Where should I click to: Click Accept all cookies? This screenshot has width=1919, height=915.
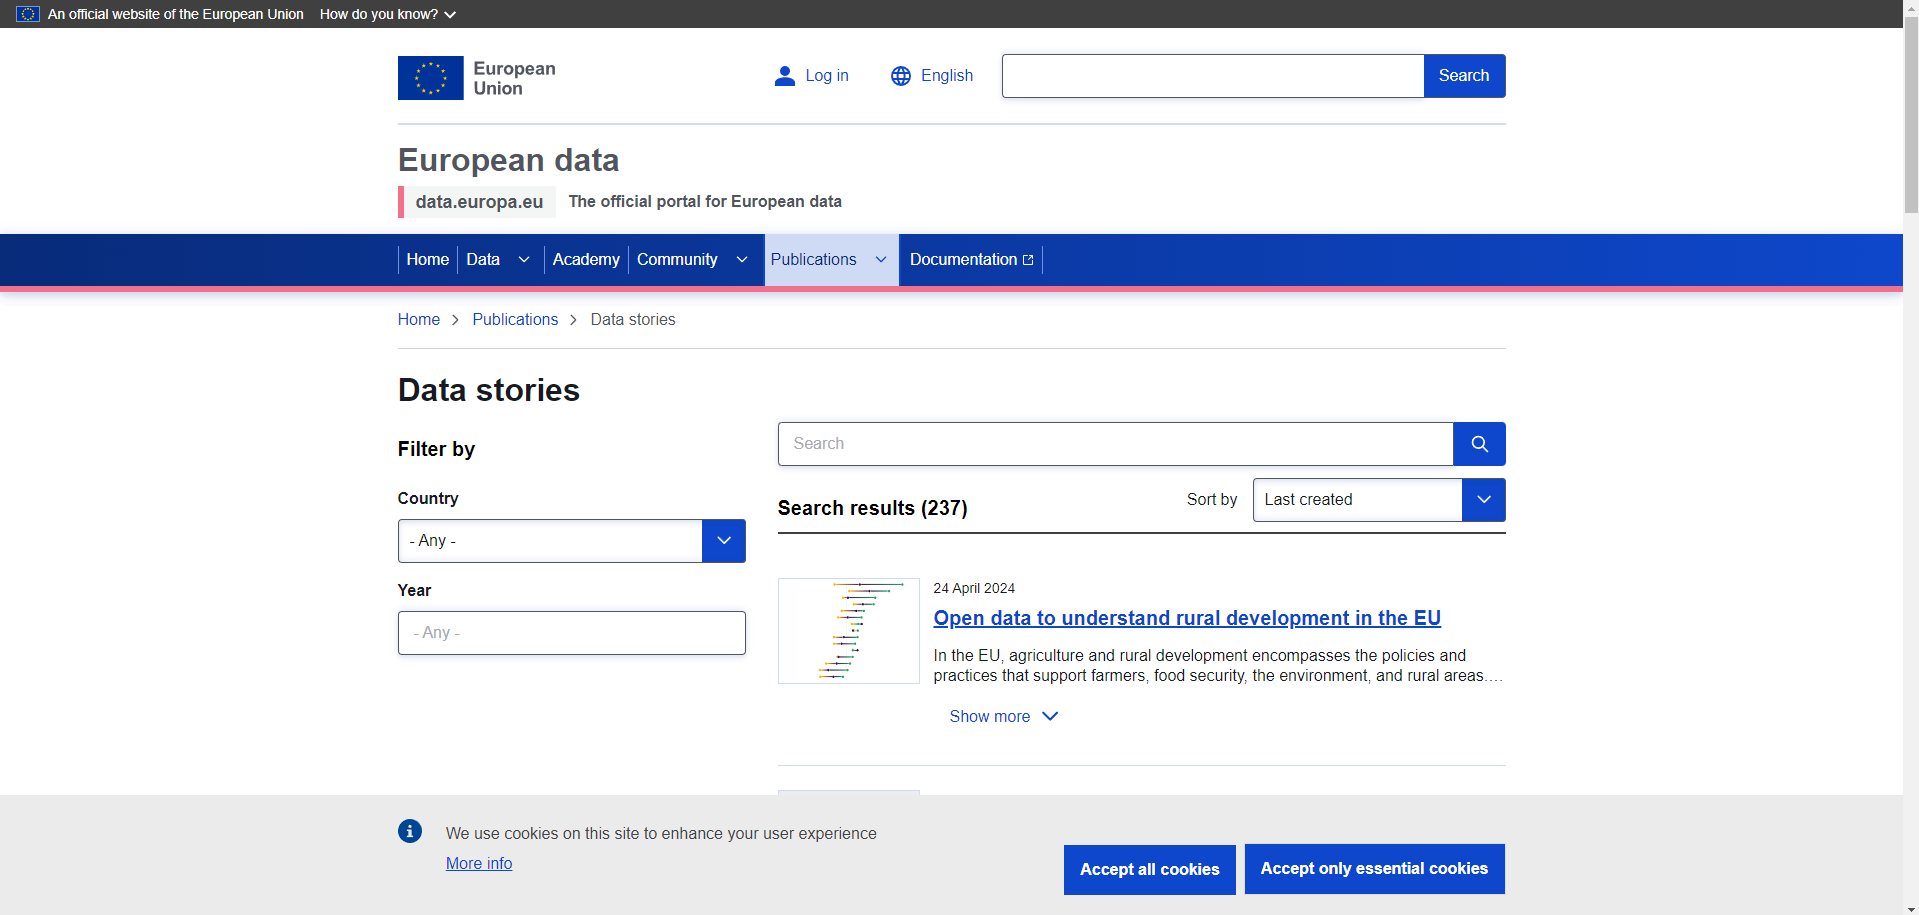tap(1150, 870)
